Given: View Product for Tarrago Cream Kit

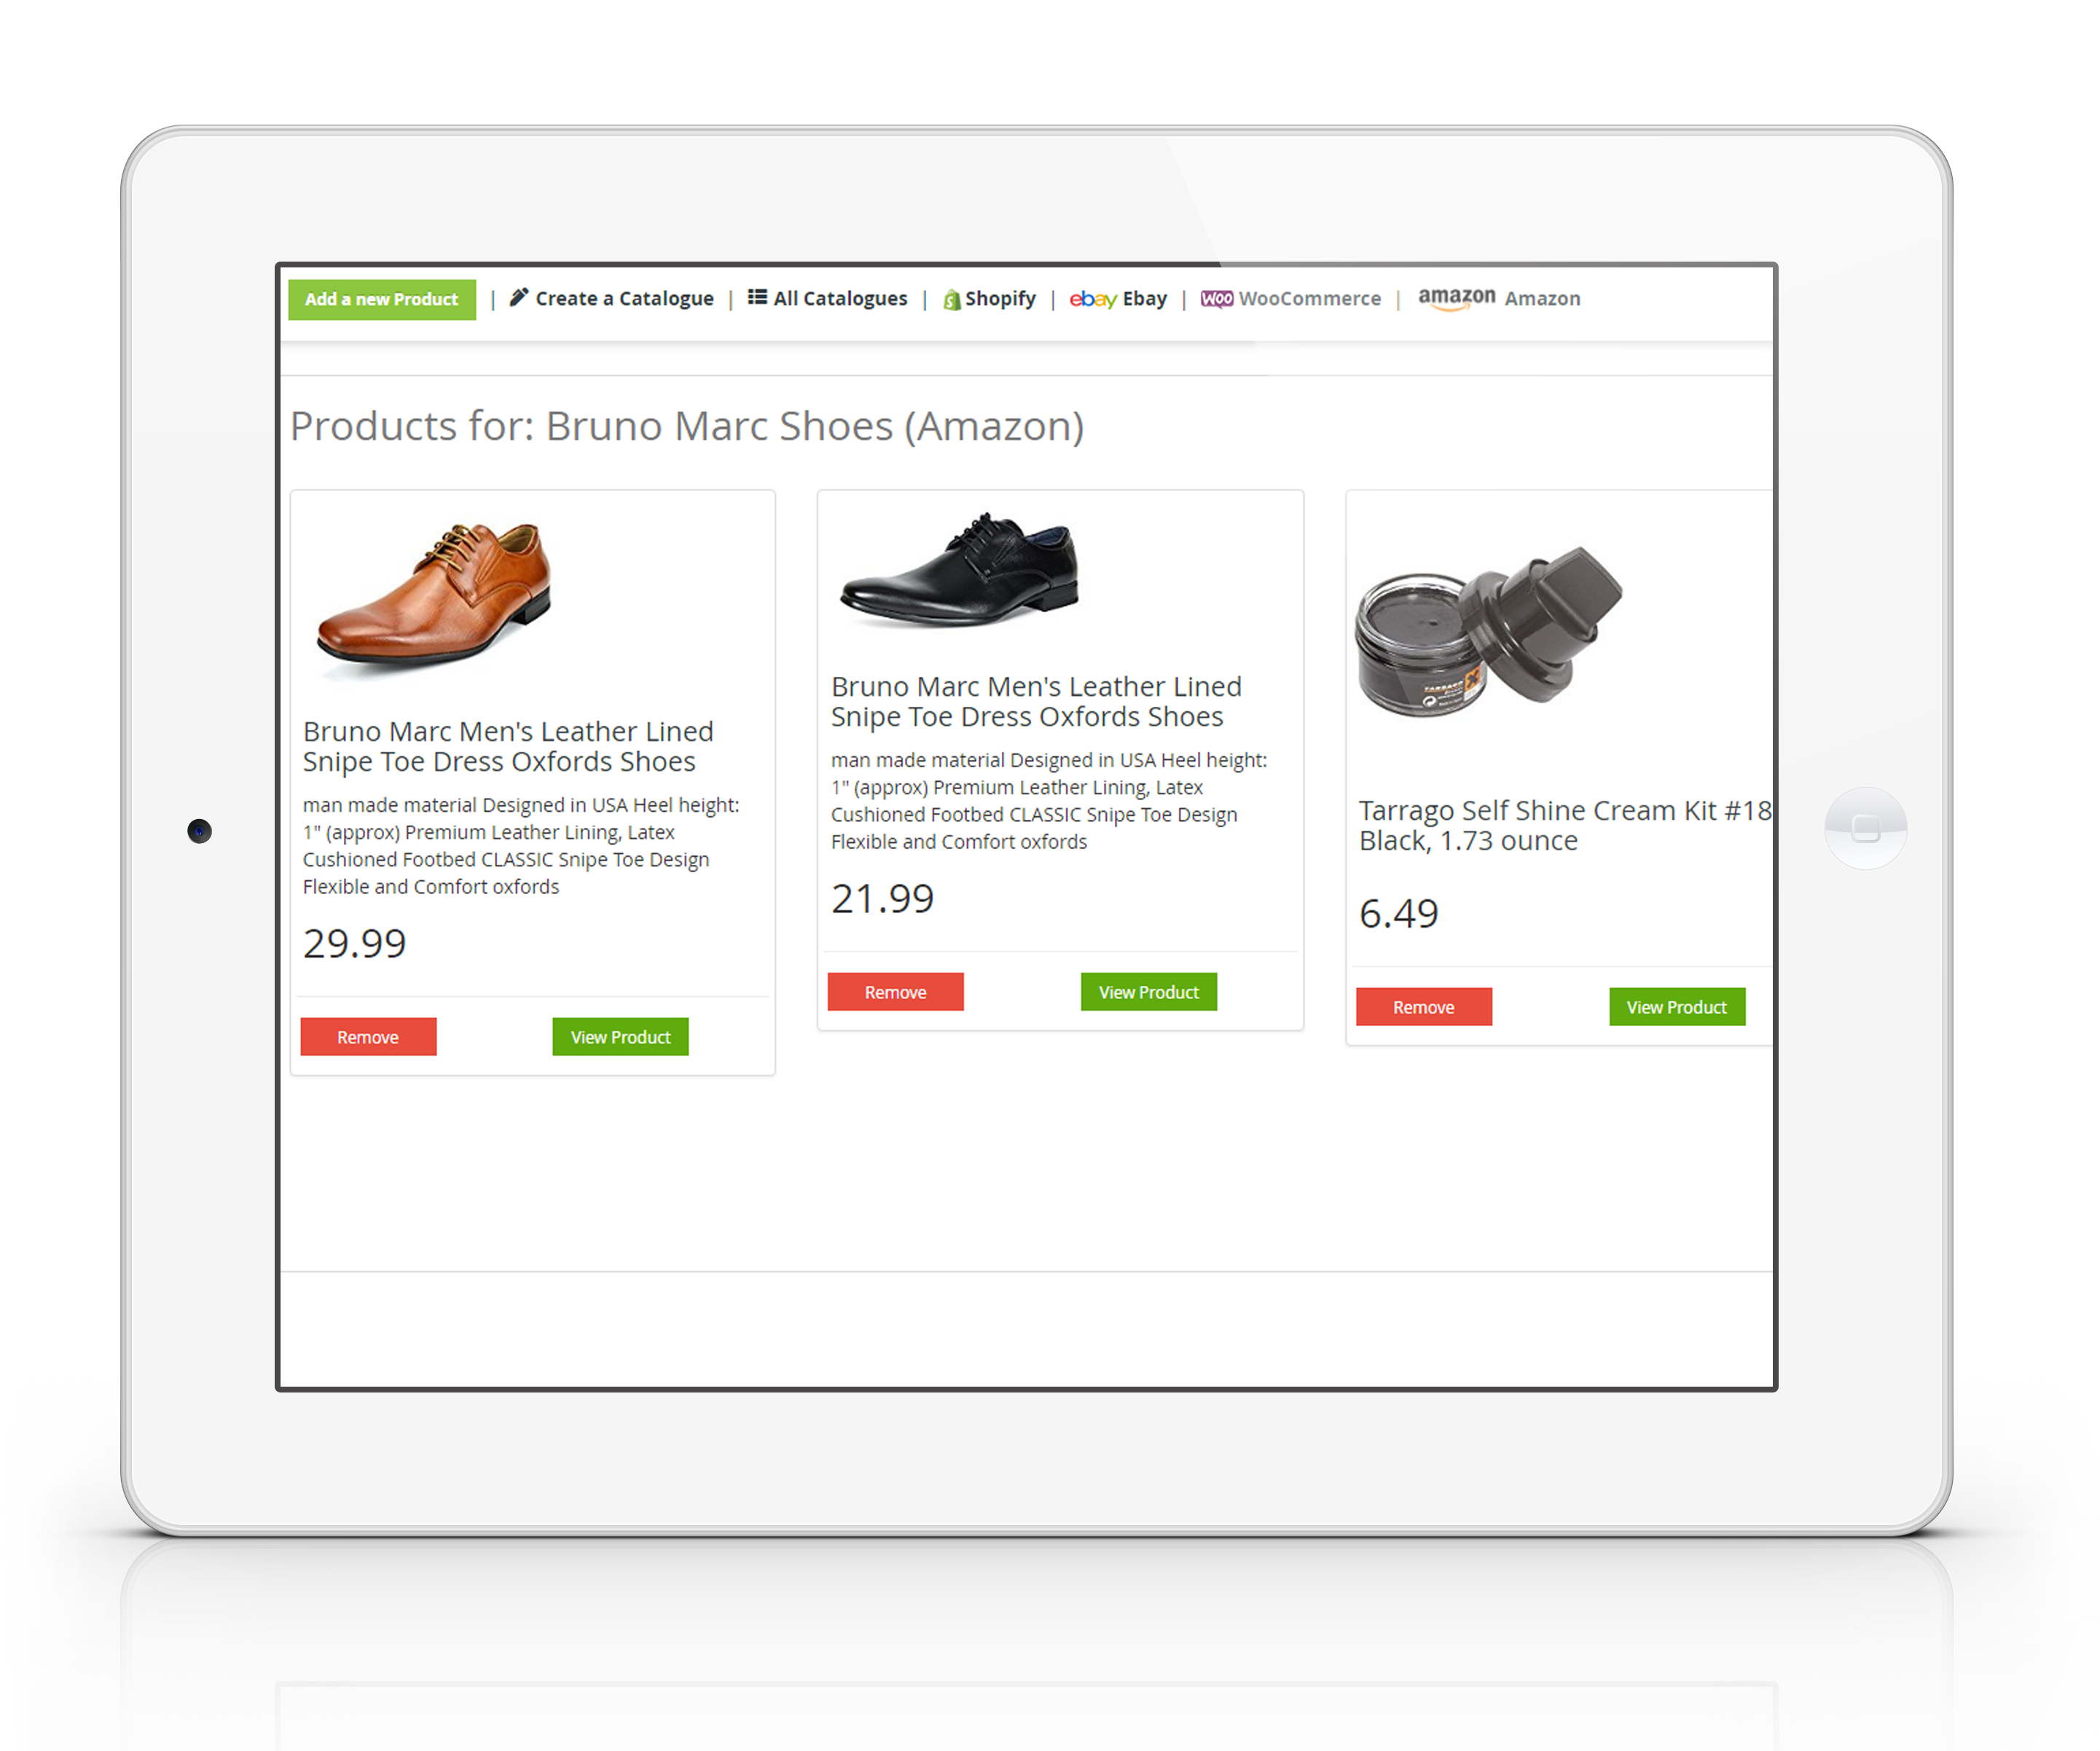Looking at the screenshot, I should [x=1676, y=1007].
